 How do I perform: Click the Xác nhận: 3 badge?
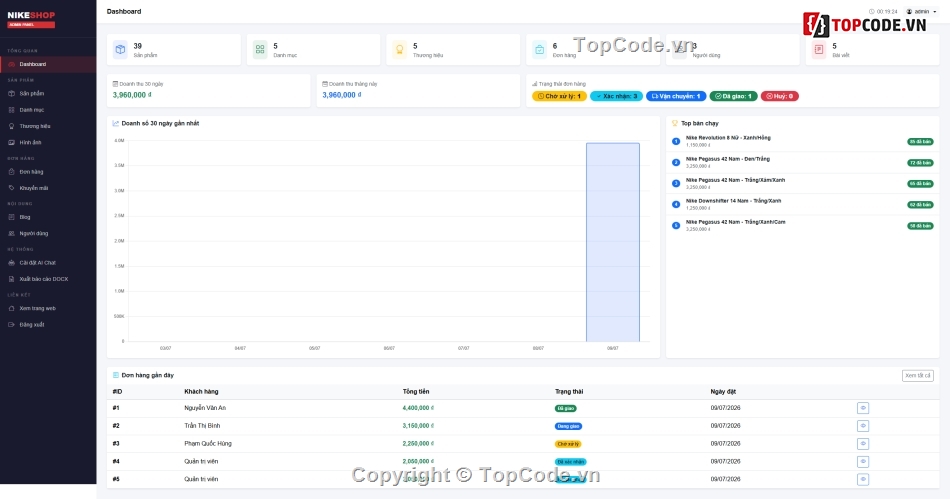616,96
